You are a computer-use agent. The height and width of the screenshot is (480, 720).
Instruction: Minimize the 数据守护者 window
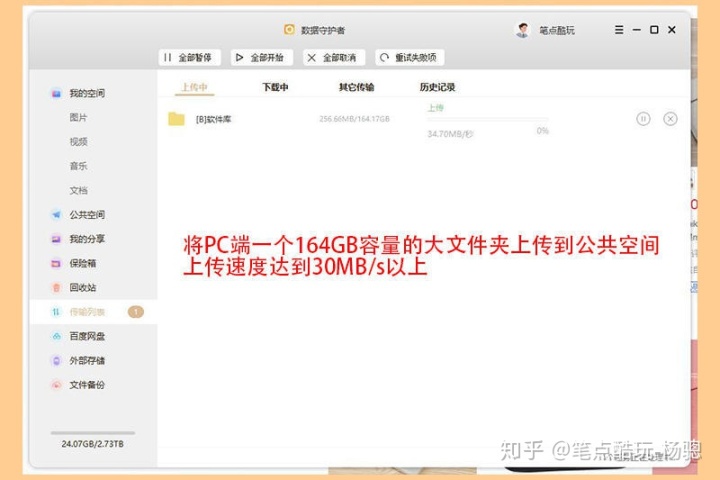(x=636, y=30)
